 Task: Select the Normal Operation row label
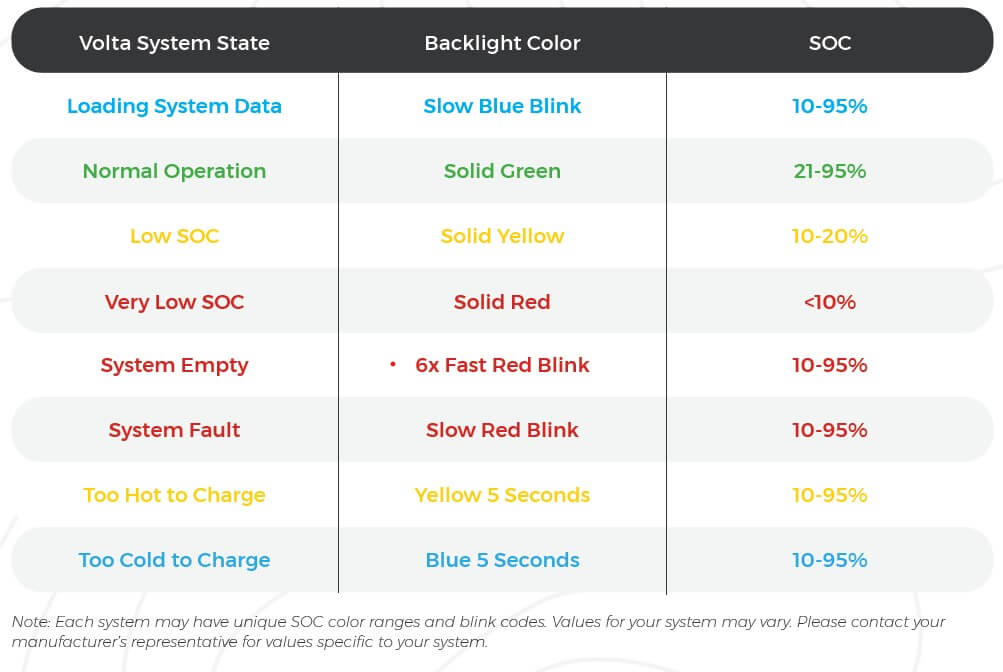[x=174, y=171]
